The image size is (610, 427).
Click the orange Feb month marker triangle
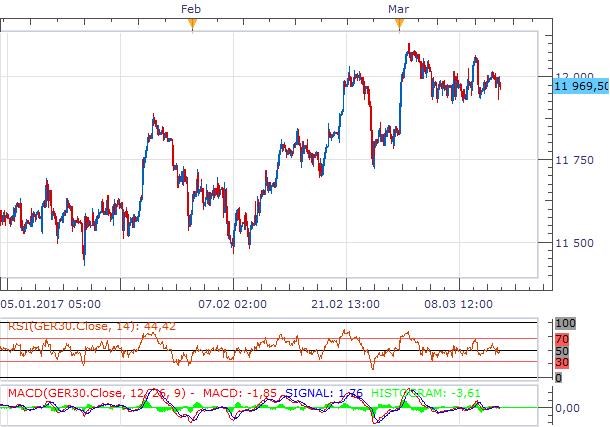192,25
